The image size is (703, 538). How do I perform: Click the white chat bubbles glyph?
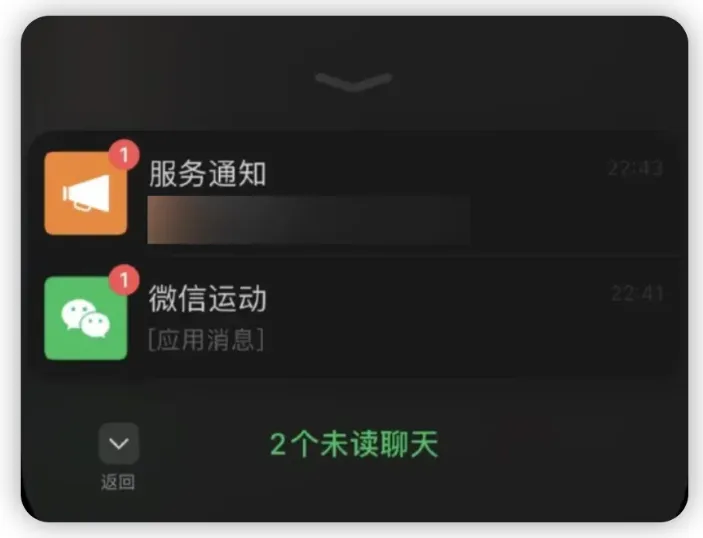click(x=86, y=318)
